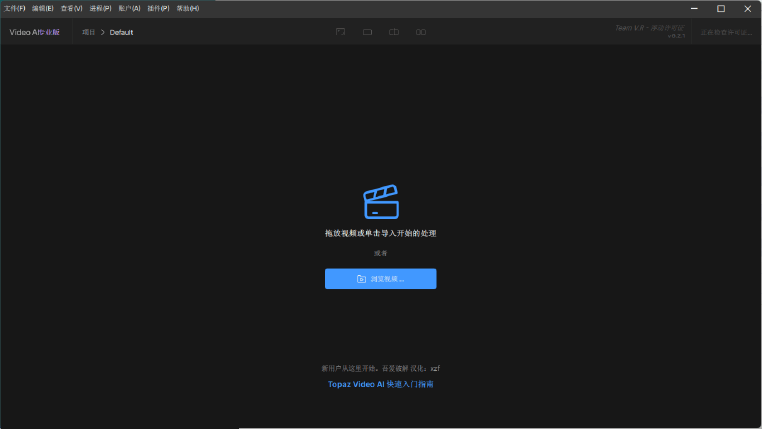Click the 新用户从这里开始 text line
The image size is (762, 429).
[x=381, y=368]
